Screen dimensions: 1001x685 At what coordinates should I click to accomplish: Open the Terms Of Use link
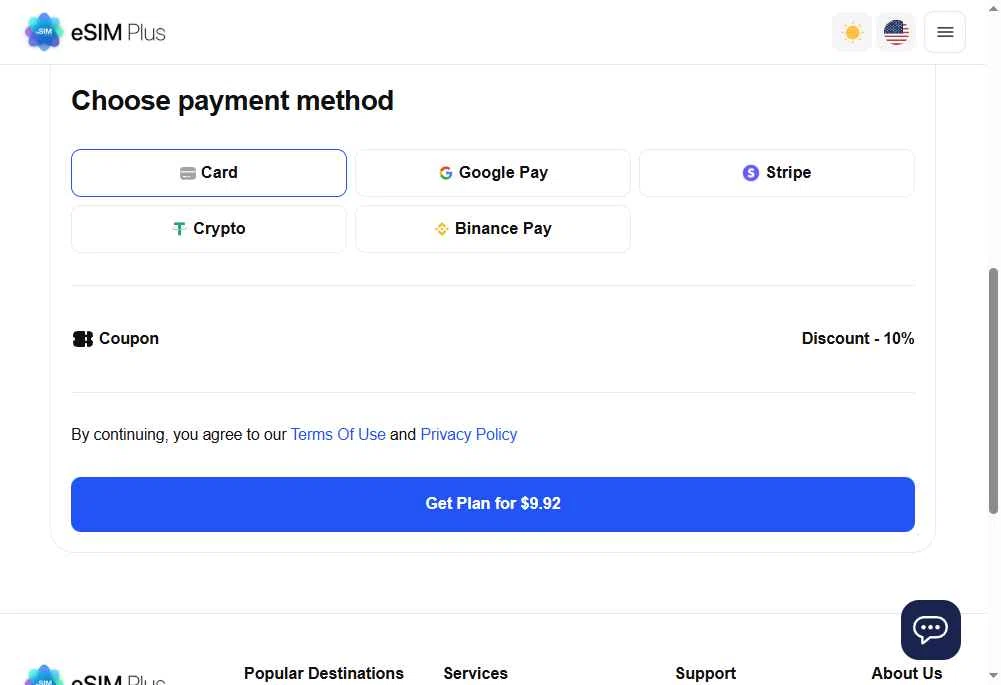pyautogui.click(x=338, y=435)
